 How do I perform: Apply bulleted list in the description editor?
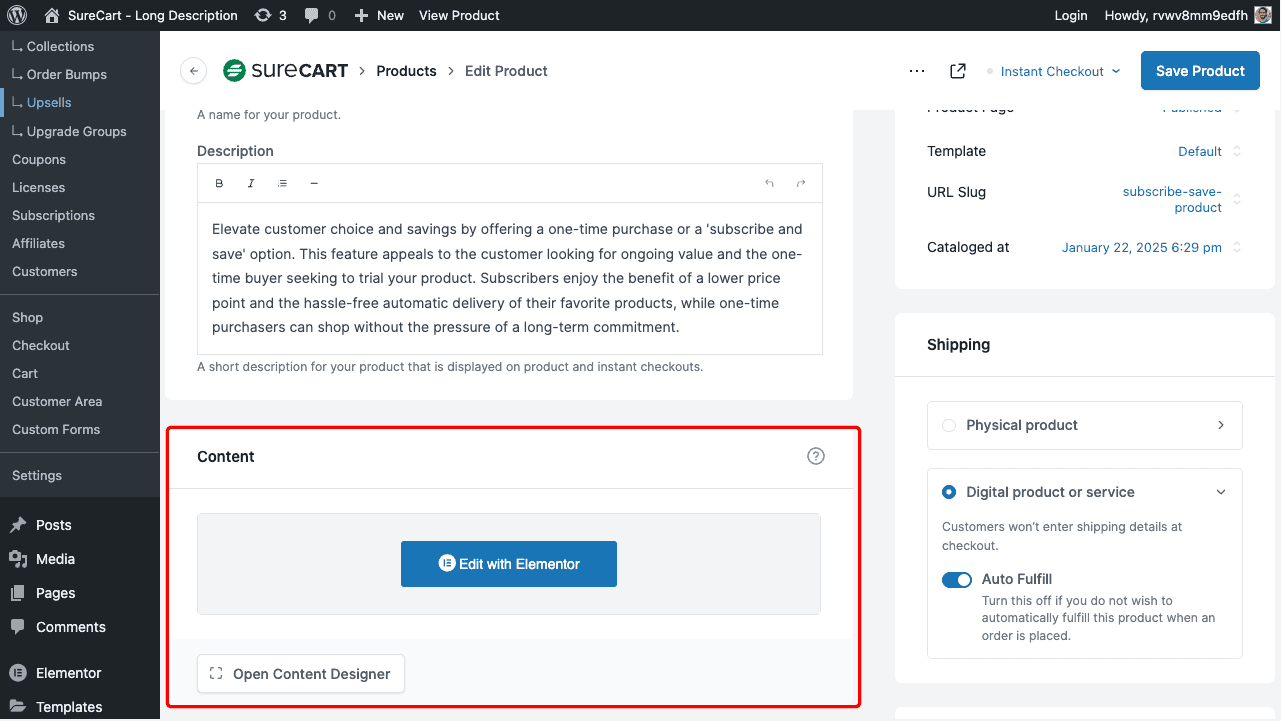(283, 183)
